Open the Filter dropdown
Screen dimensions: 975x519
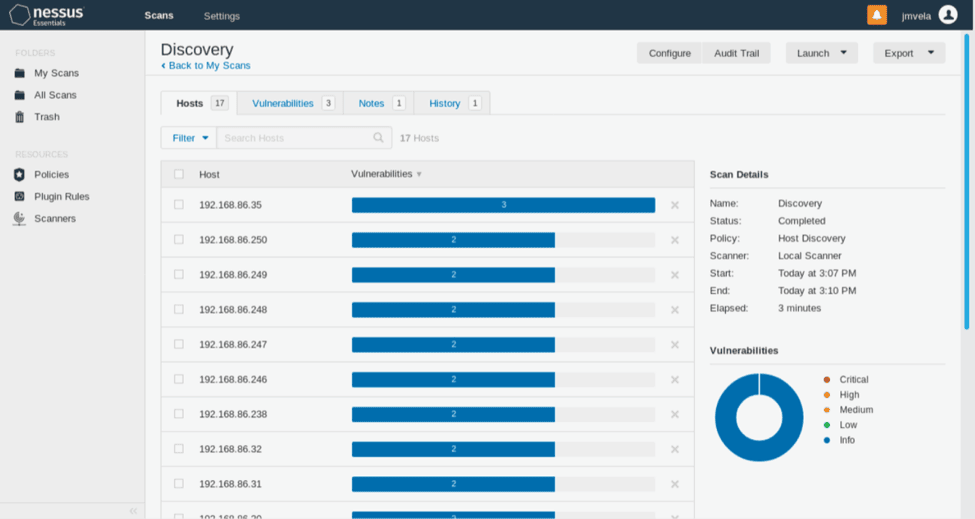click(x=189, y=138)
